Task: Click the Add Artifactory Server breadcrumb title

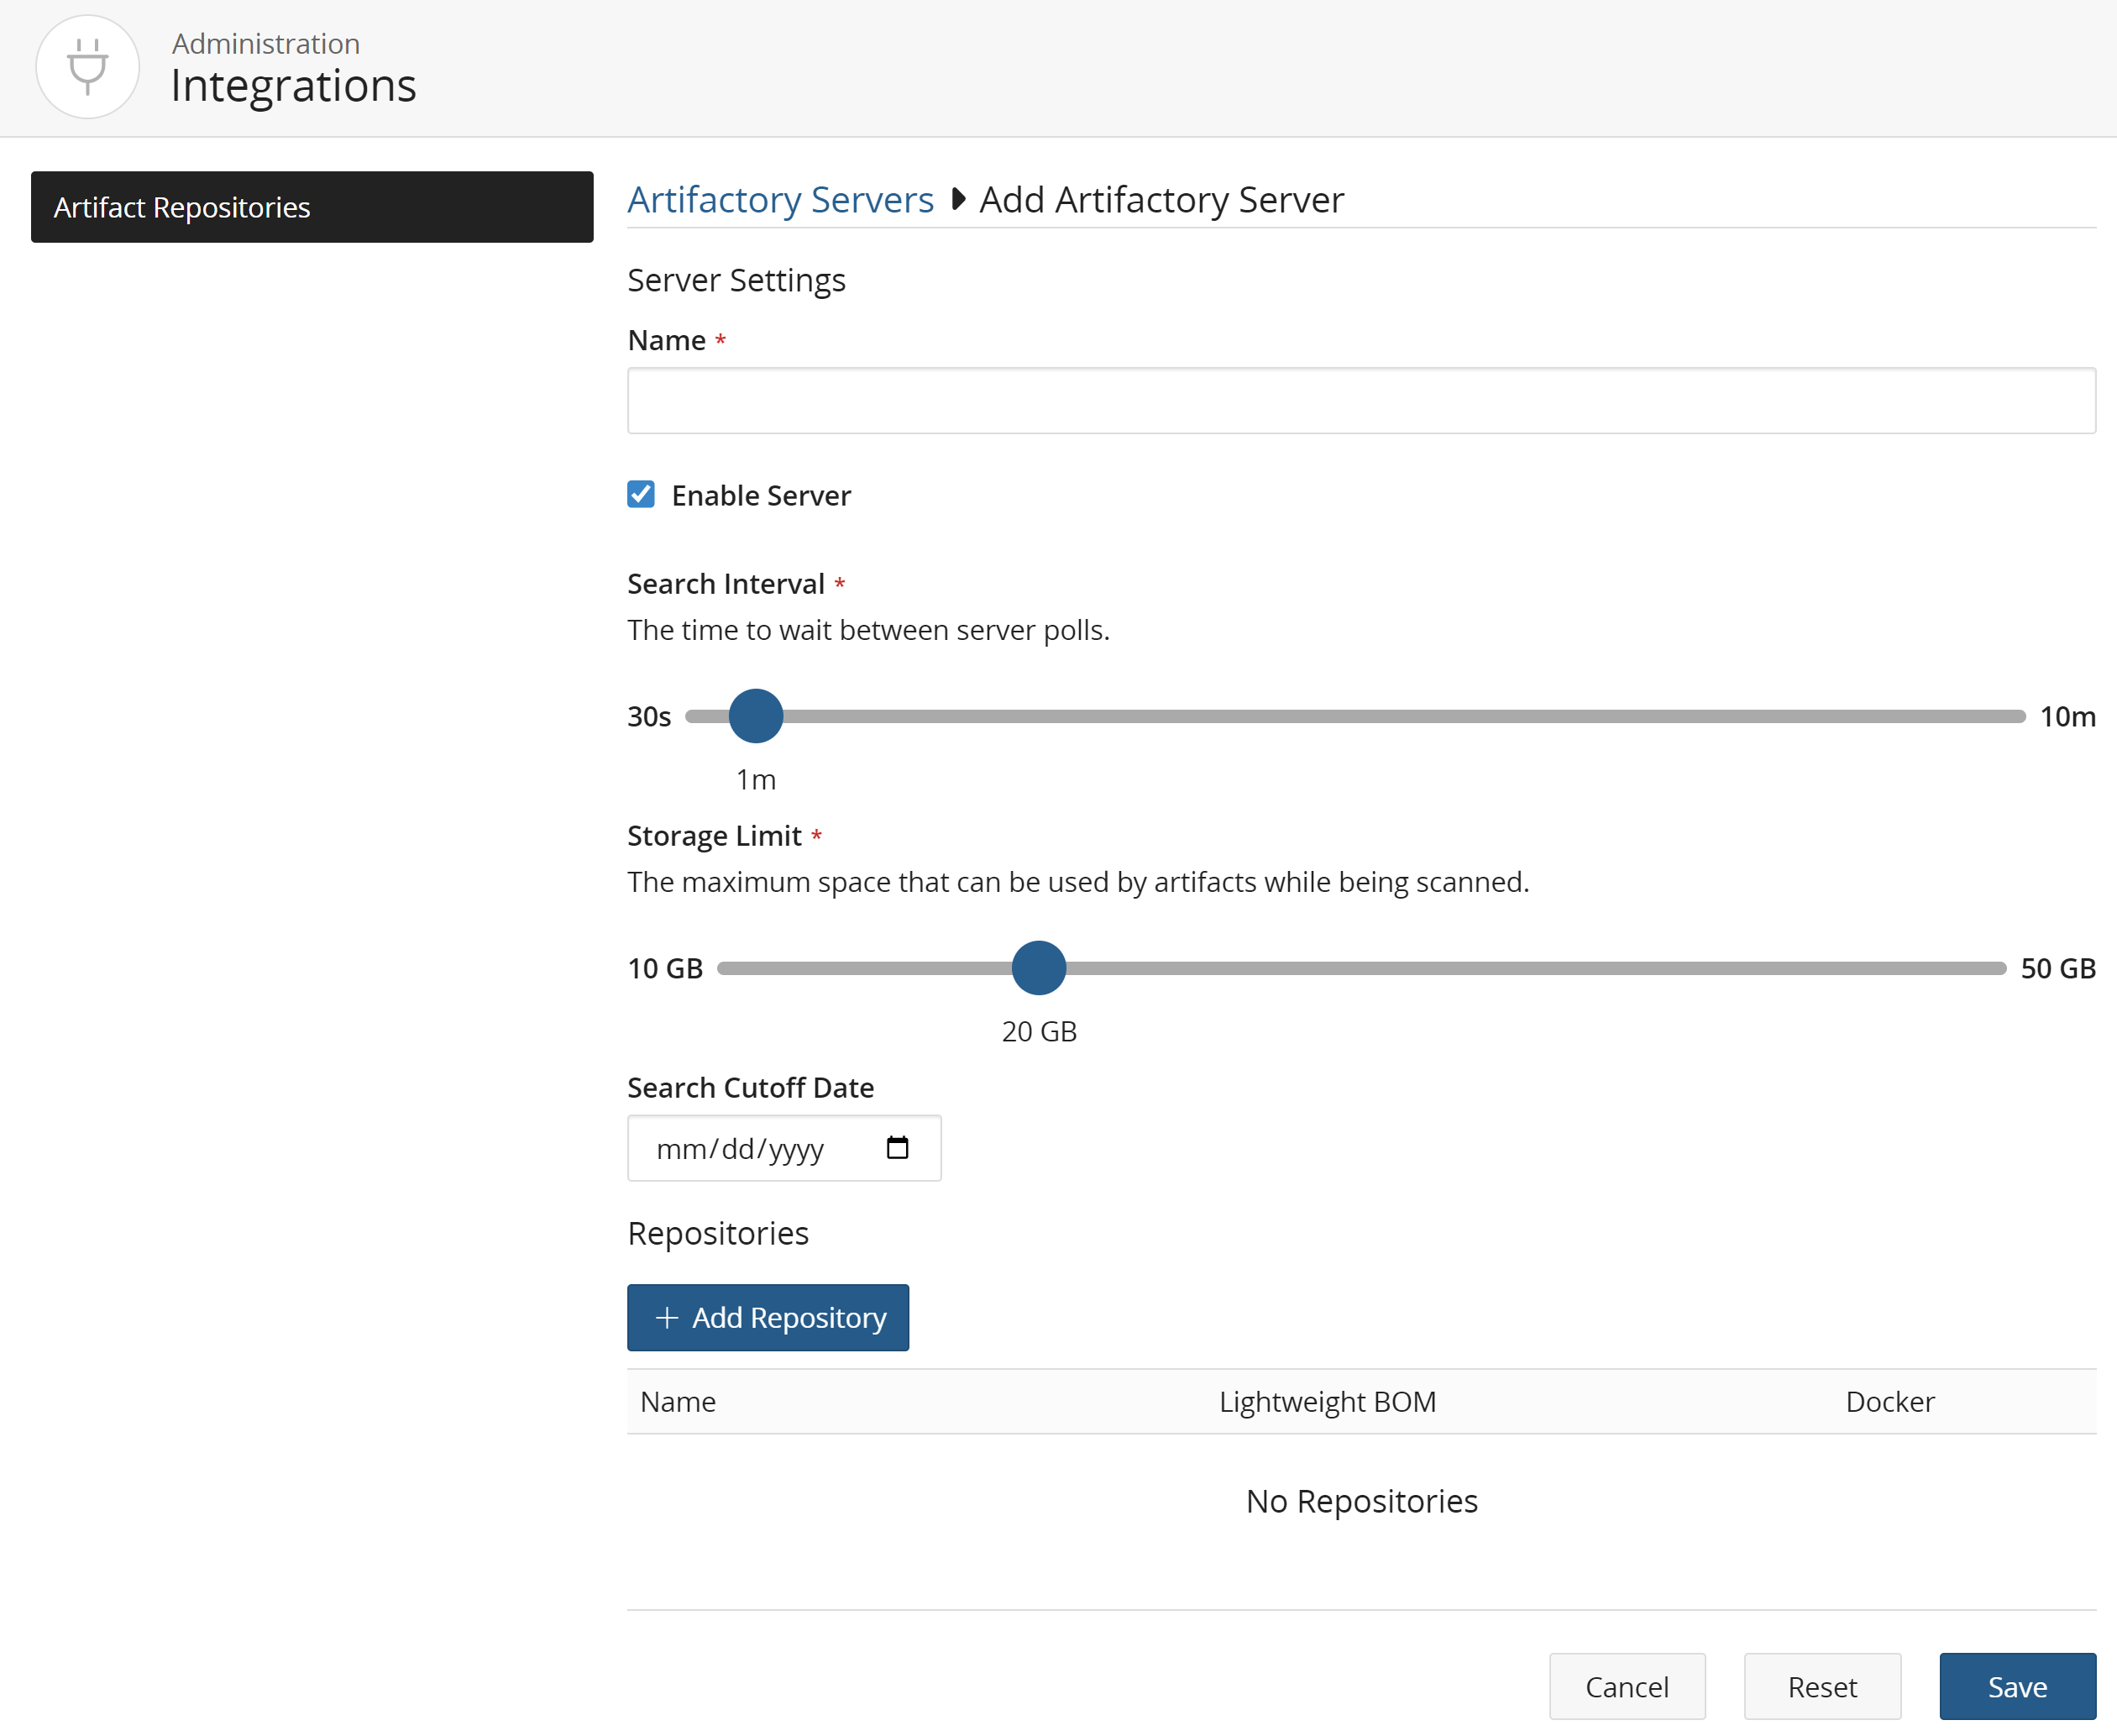Action: point(1161,199)
